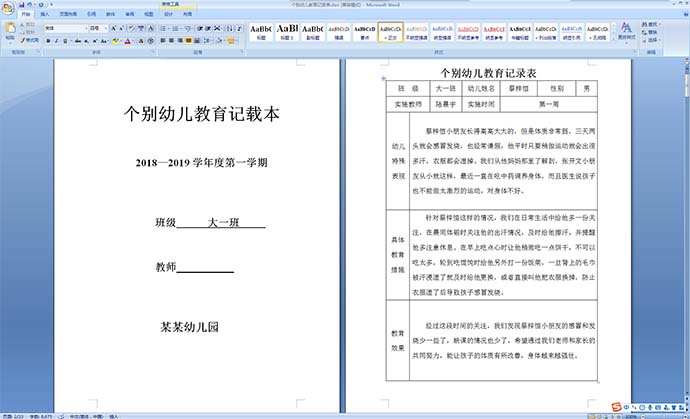Open Help via blue question mark
690x419 pixels.
point(684,14)
